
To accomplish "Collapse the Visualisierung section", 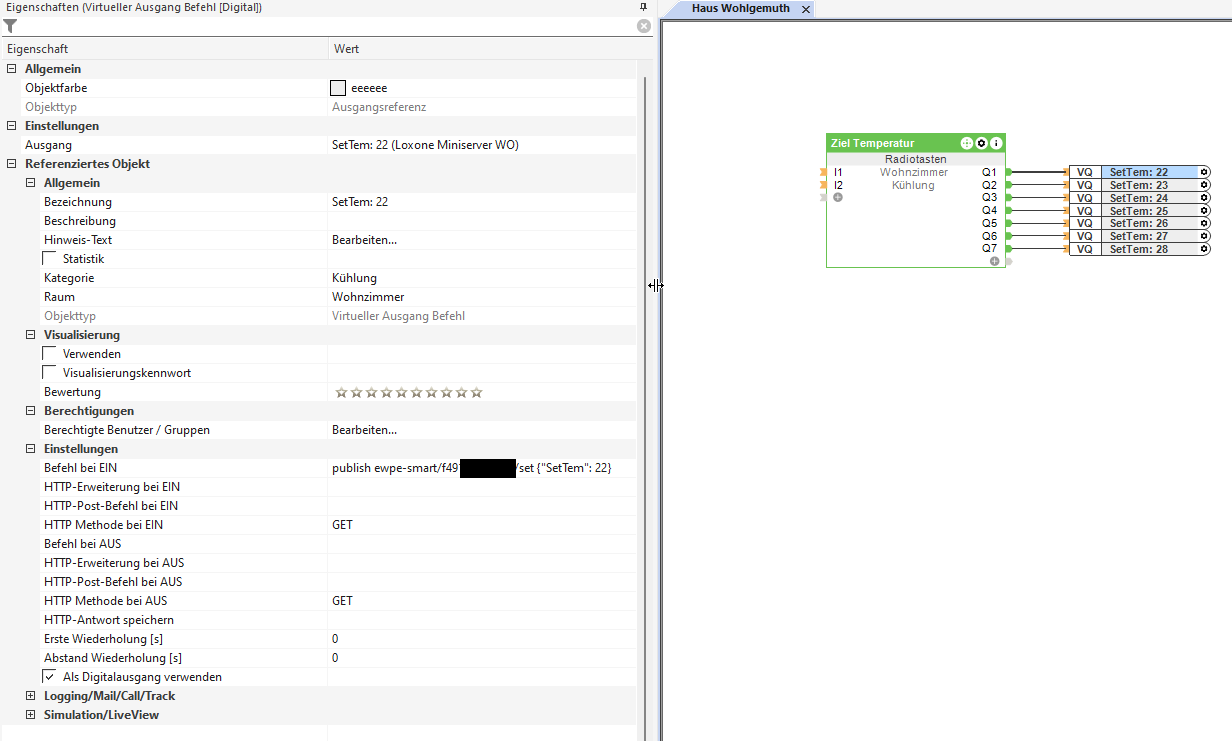I will pos(31,335).
